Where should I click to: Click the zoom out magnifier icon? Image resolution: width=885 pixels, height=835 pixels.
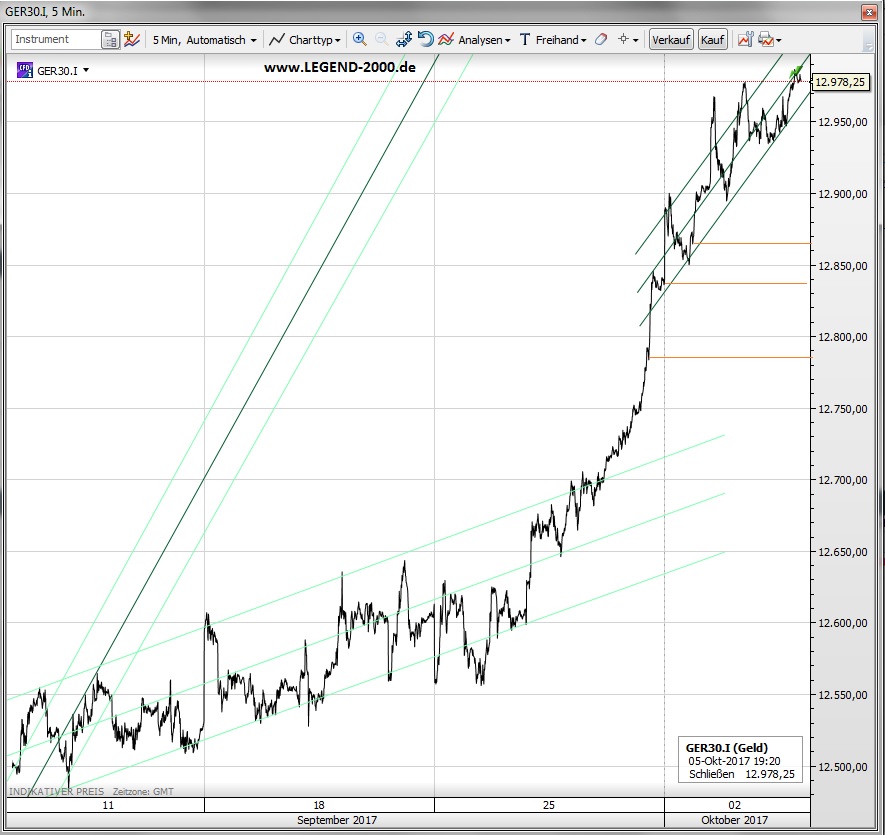[x=382, y=40]
